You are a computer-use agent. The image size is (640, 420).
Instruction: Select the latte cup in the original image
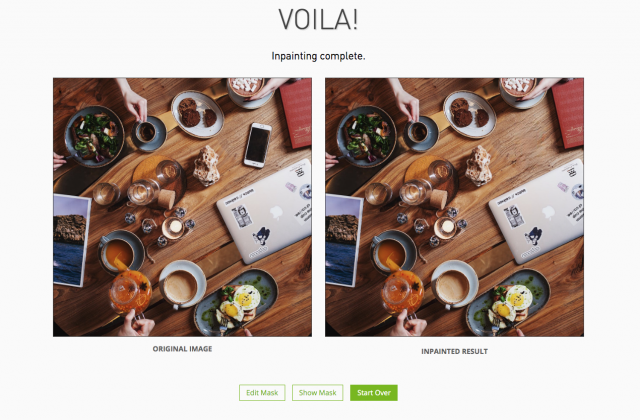(x=182, y=285)
